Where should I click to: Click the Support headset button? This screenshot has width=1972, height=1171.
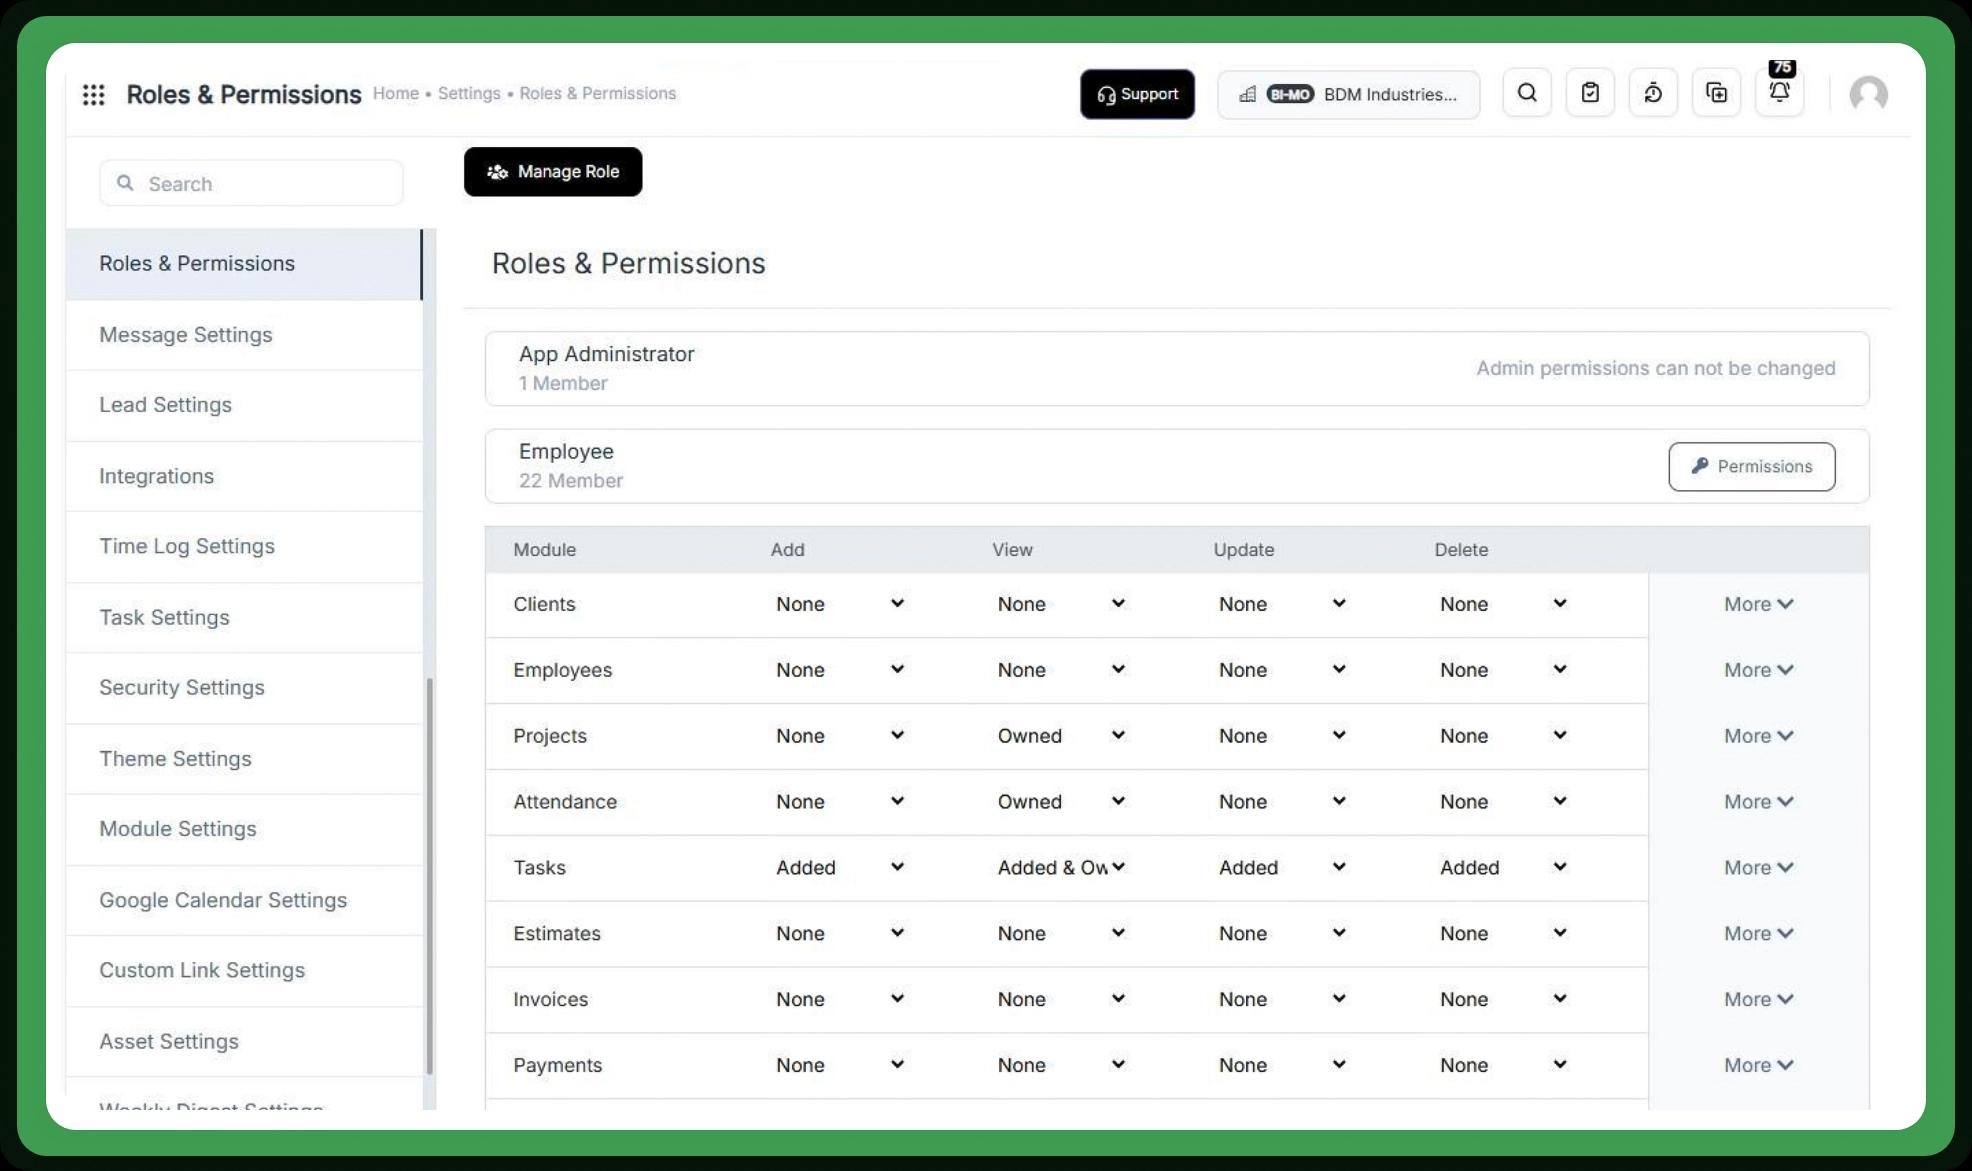point(1137,94)
